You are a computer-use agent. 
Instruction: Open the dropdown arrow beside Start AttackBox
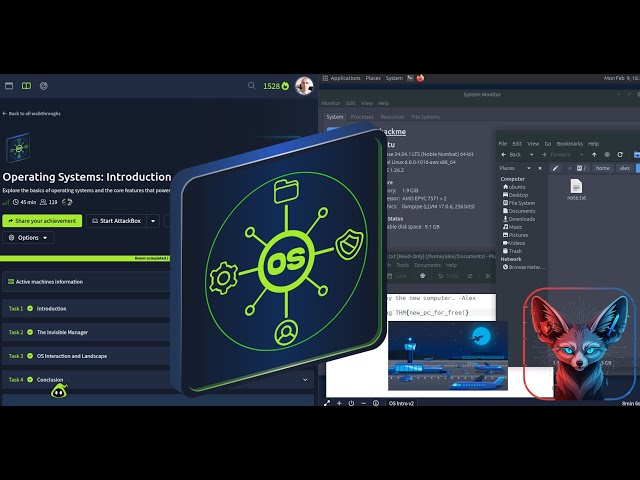click(x=153, y=221)
